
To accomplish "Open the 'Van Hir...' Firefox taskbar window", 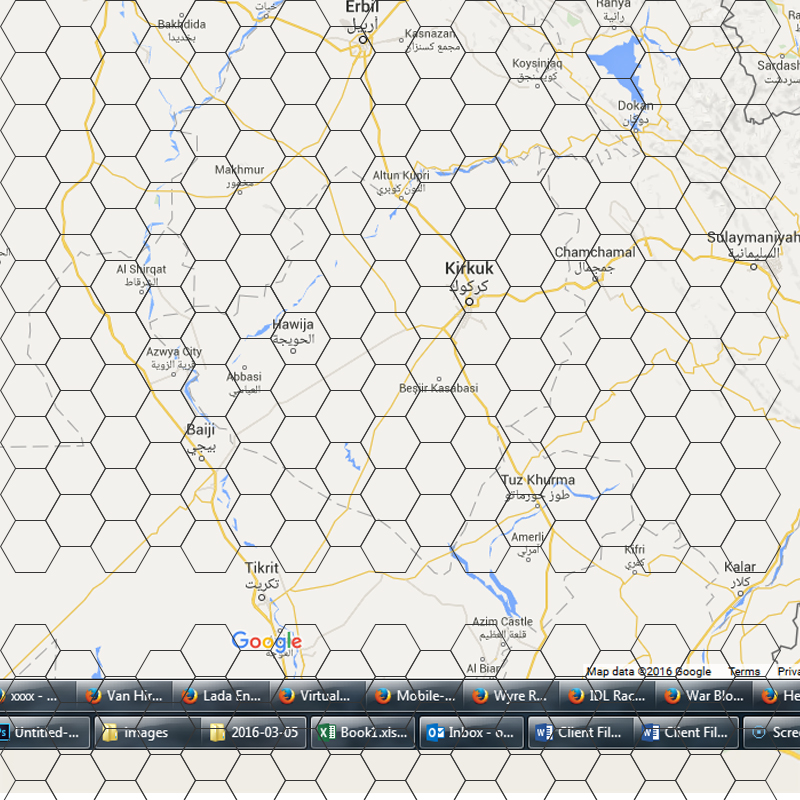I will (124, 696).
